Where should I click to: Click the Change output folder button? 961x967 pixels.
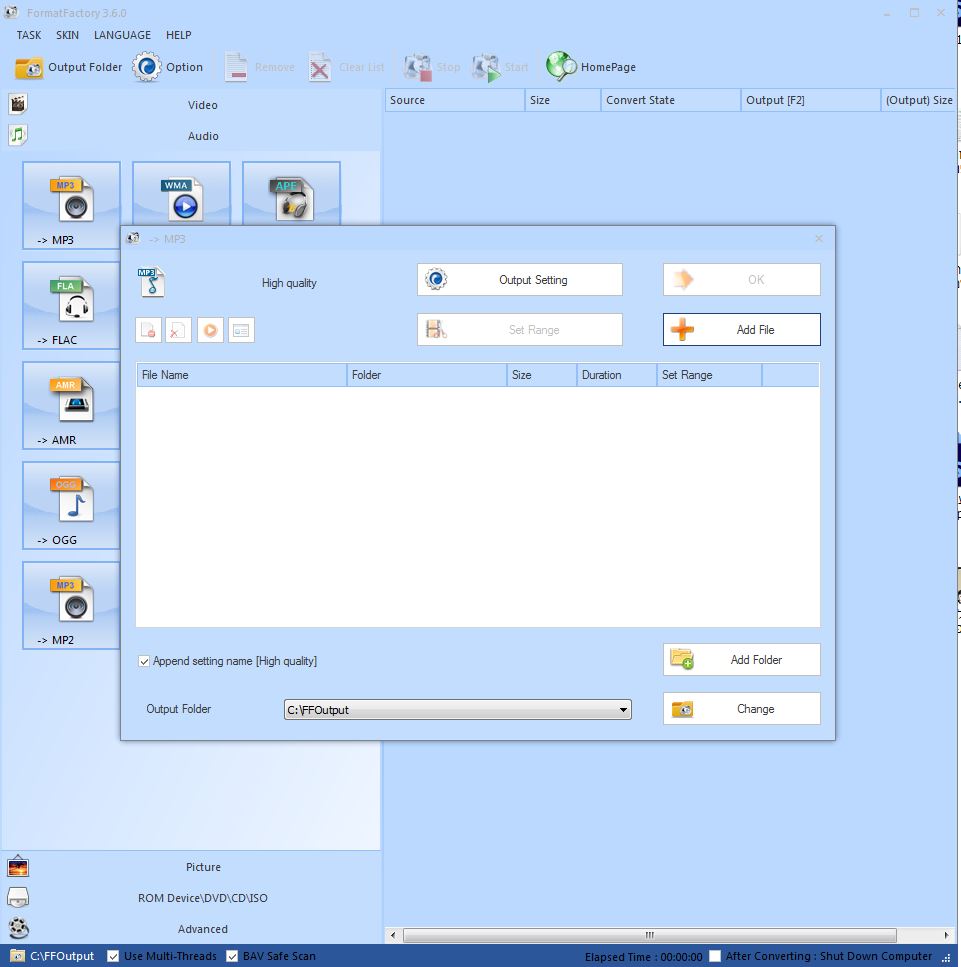(x=741, y=708)
